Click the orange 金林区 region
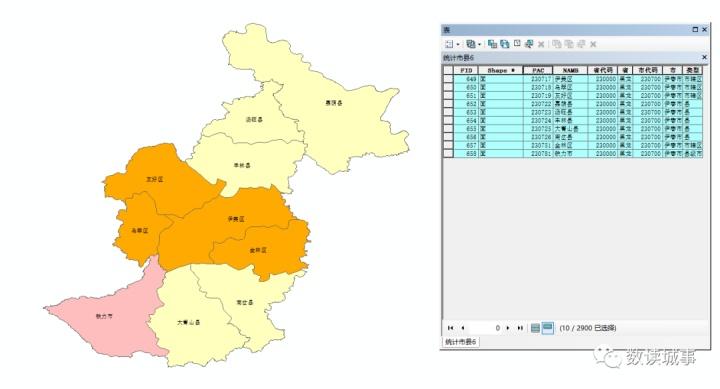Viewport: 720px width, 389px height. [x=258, y=250]
